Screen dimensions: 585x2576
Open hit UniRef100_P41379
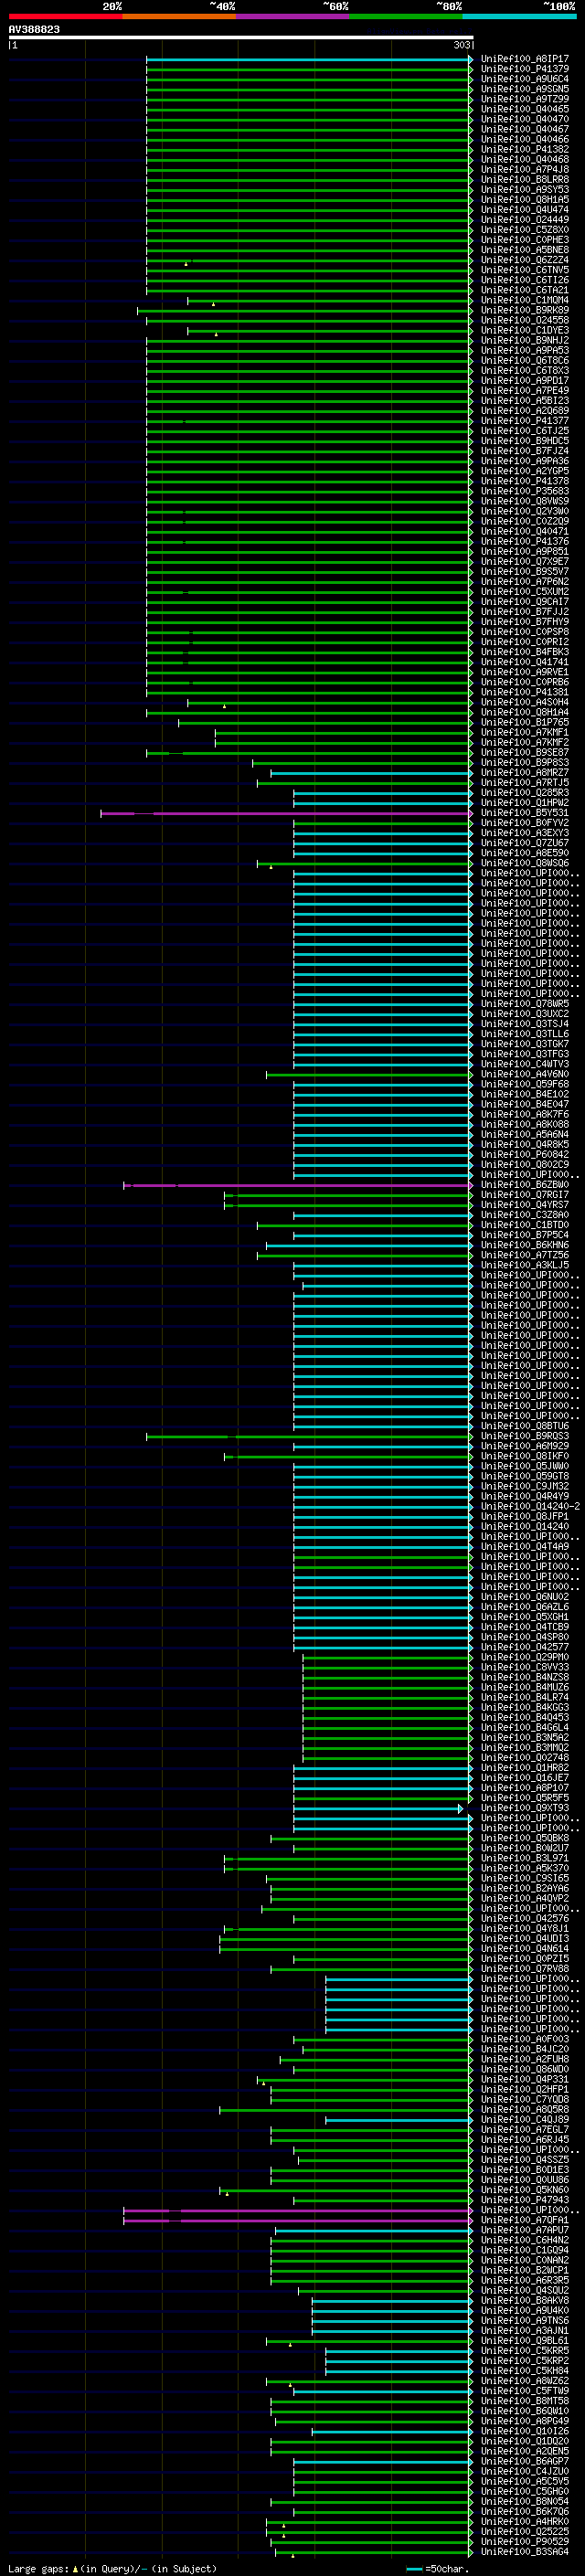525,69
